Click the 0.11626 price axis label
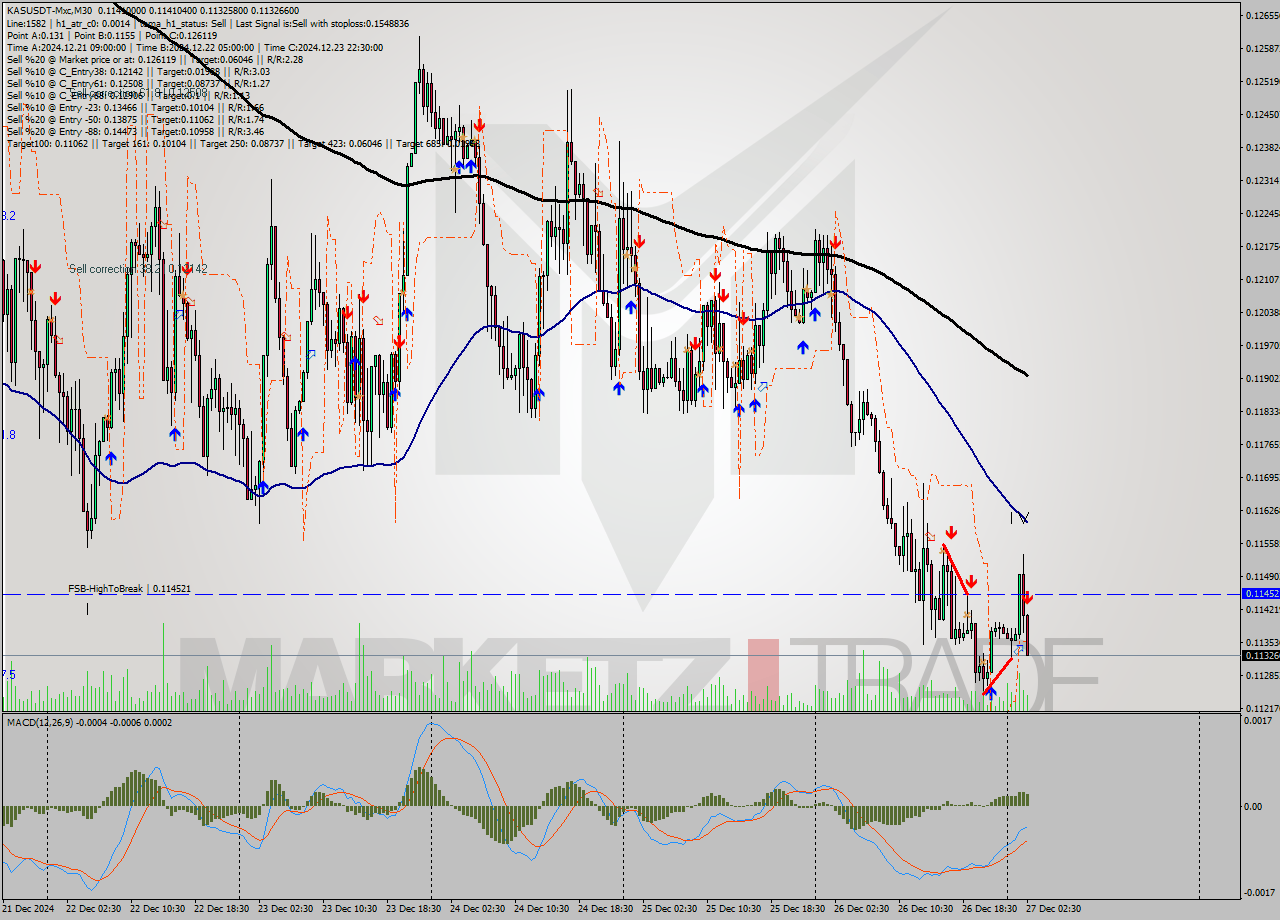The image size is (1280, 920). pyautogui.click(x=1261, y=511)
